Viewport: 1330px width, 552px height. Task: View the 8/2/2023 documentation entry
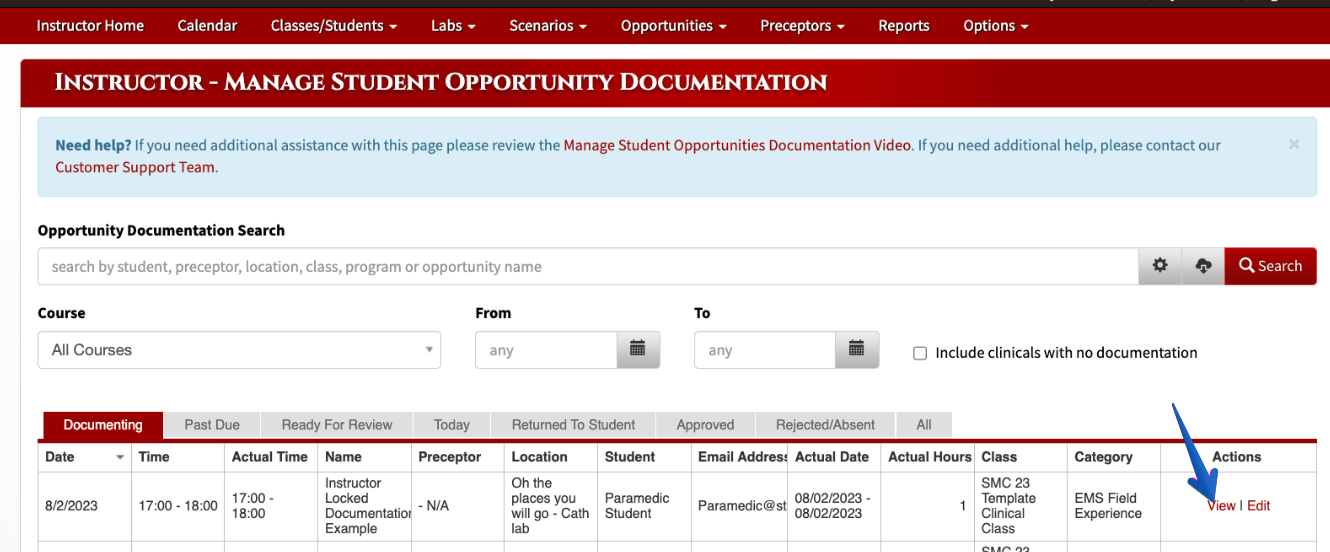(x=1221, y=506)
